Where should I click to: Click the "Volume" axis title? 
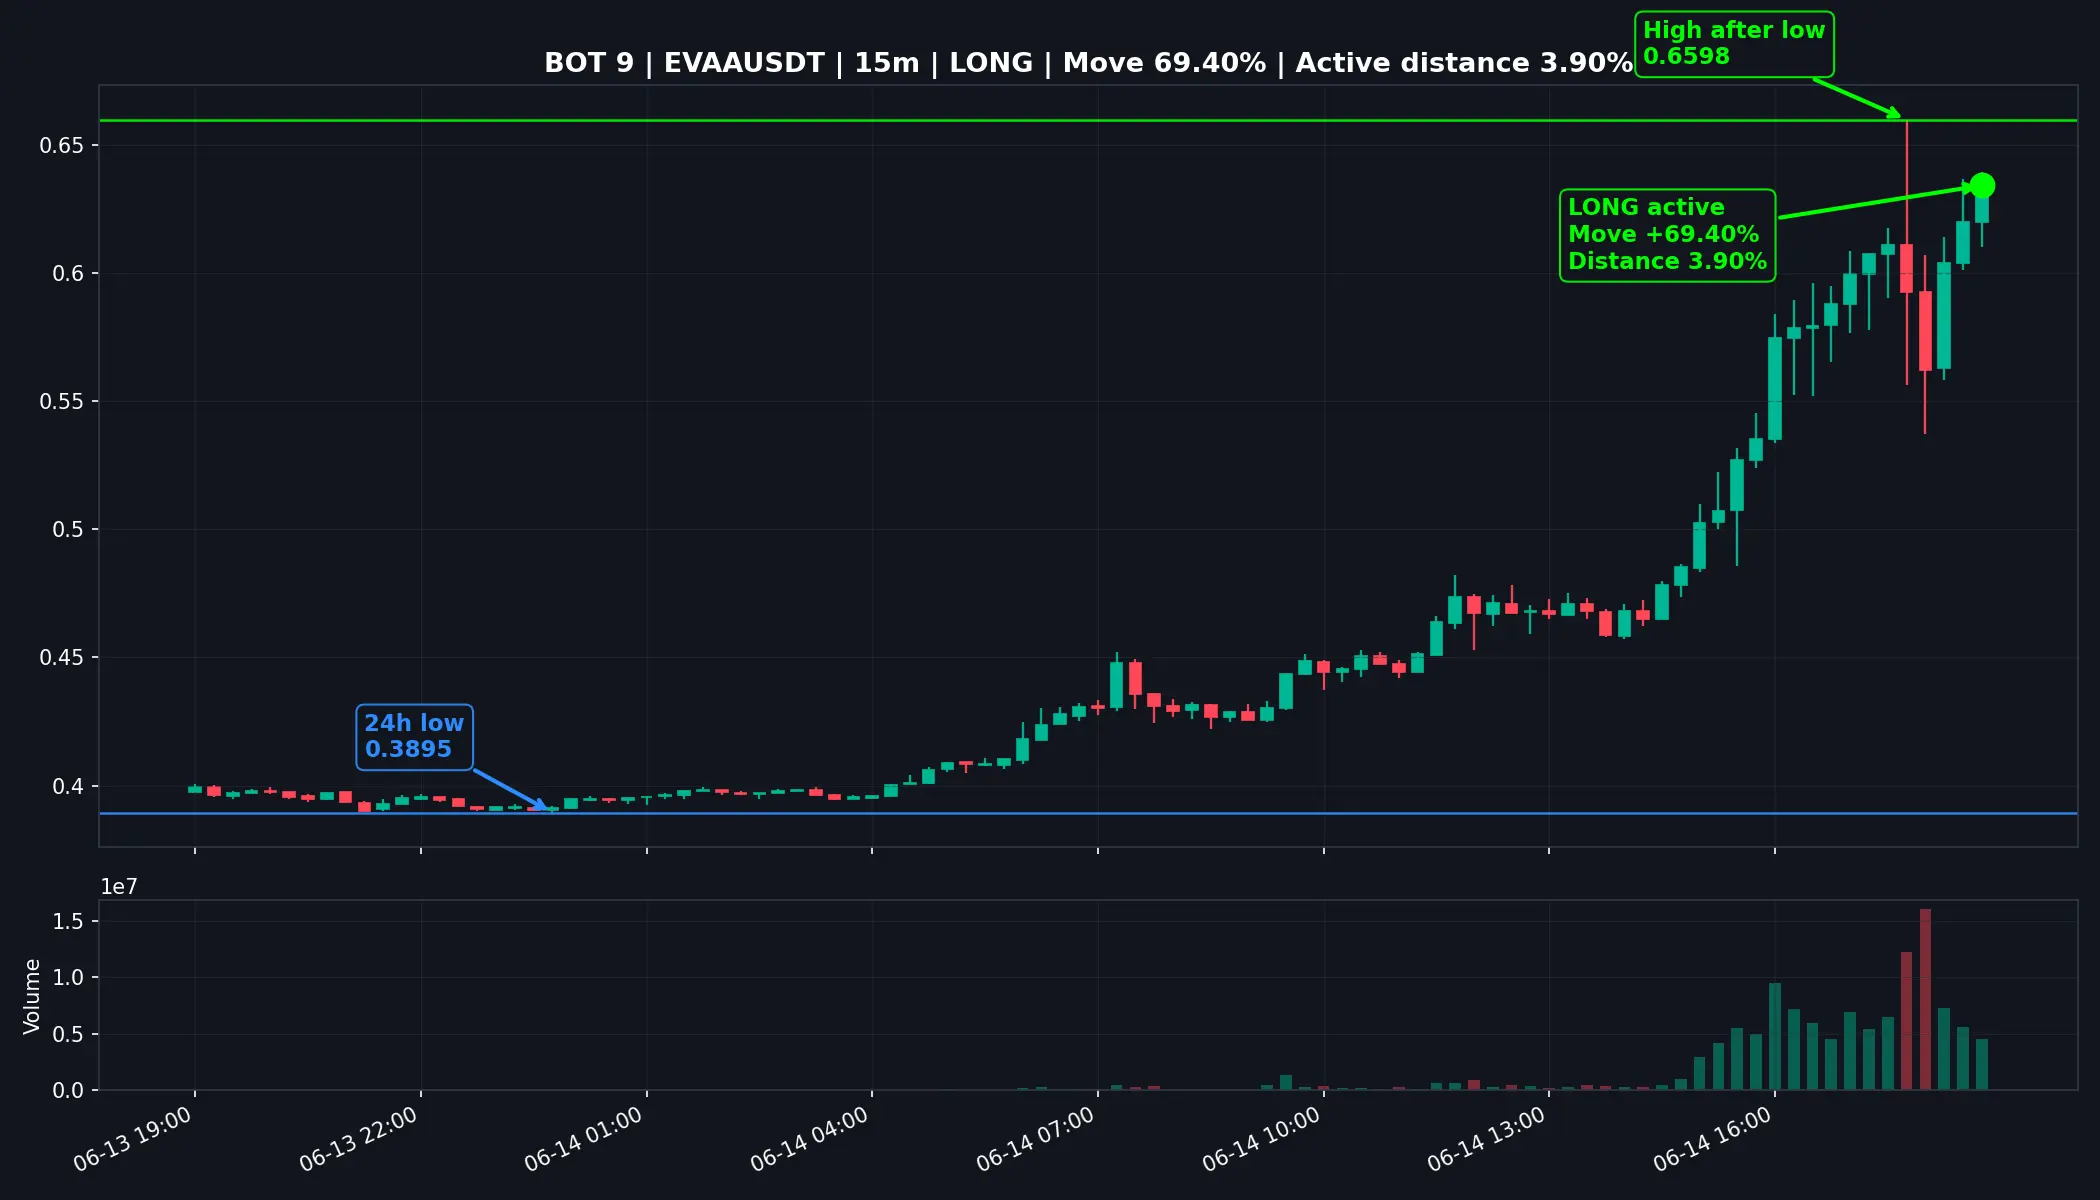32,996
